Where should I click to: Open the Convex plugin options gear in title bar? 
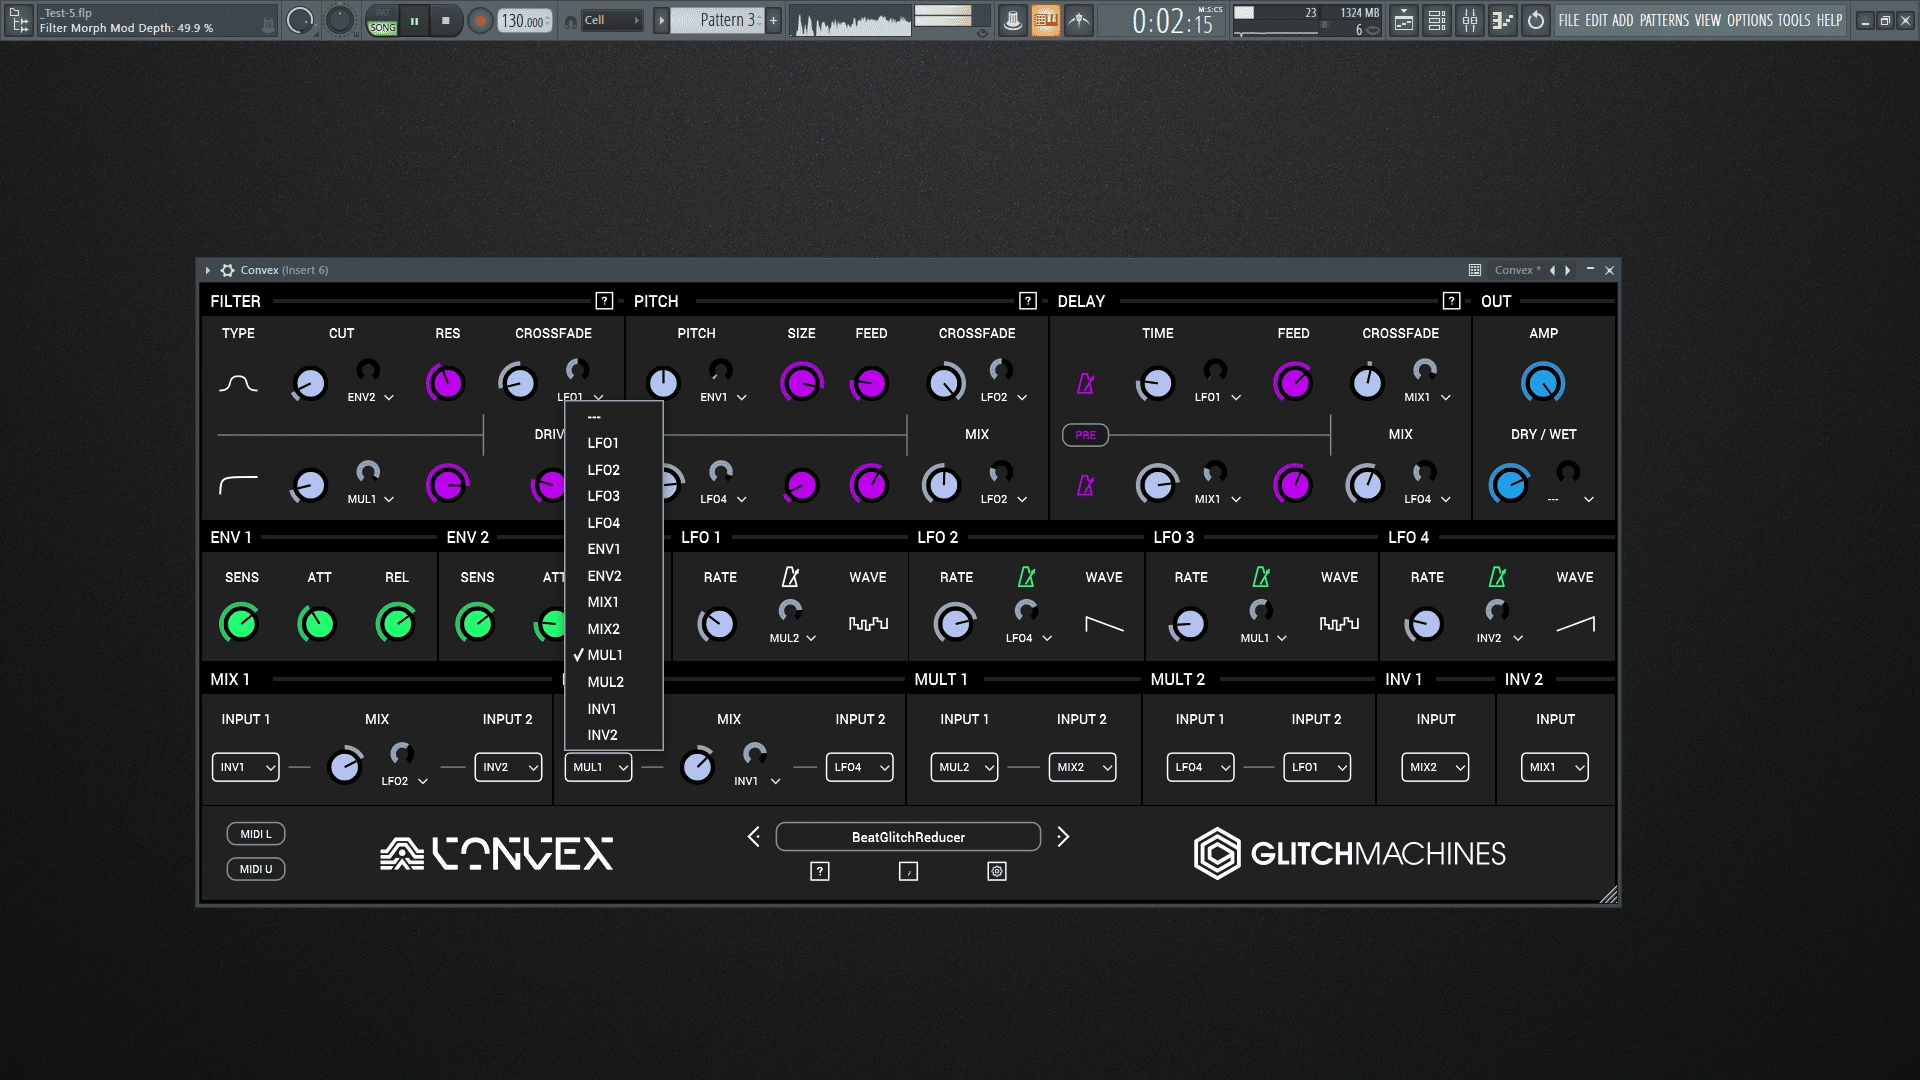[x=227, y=270]
